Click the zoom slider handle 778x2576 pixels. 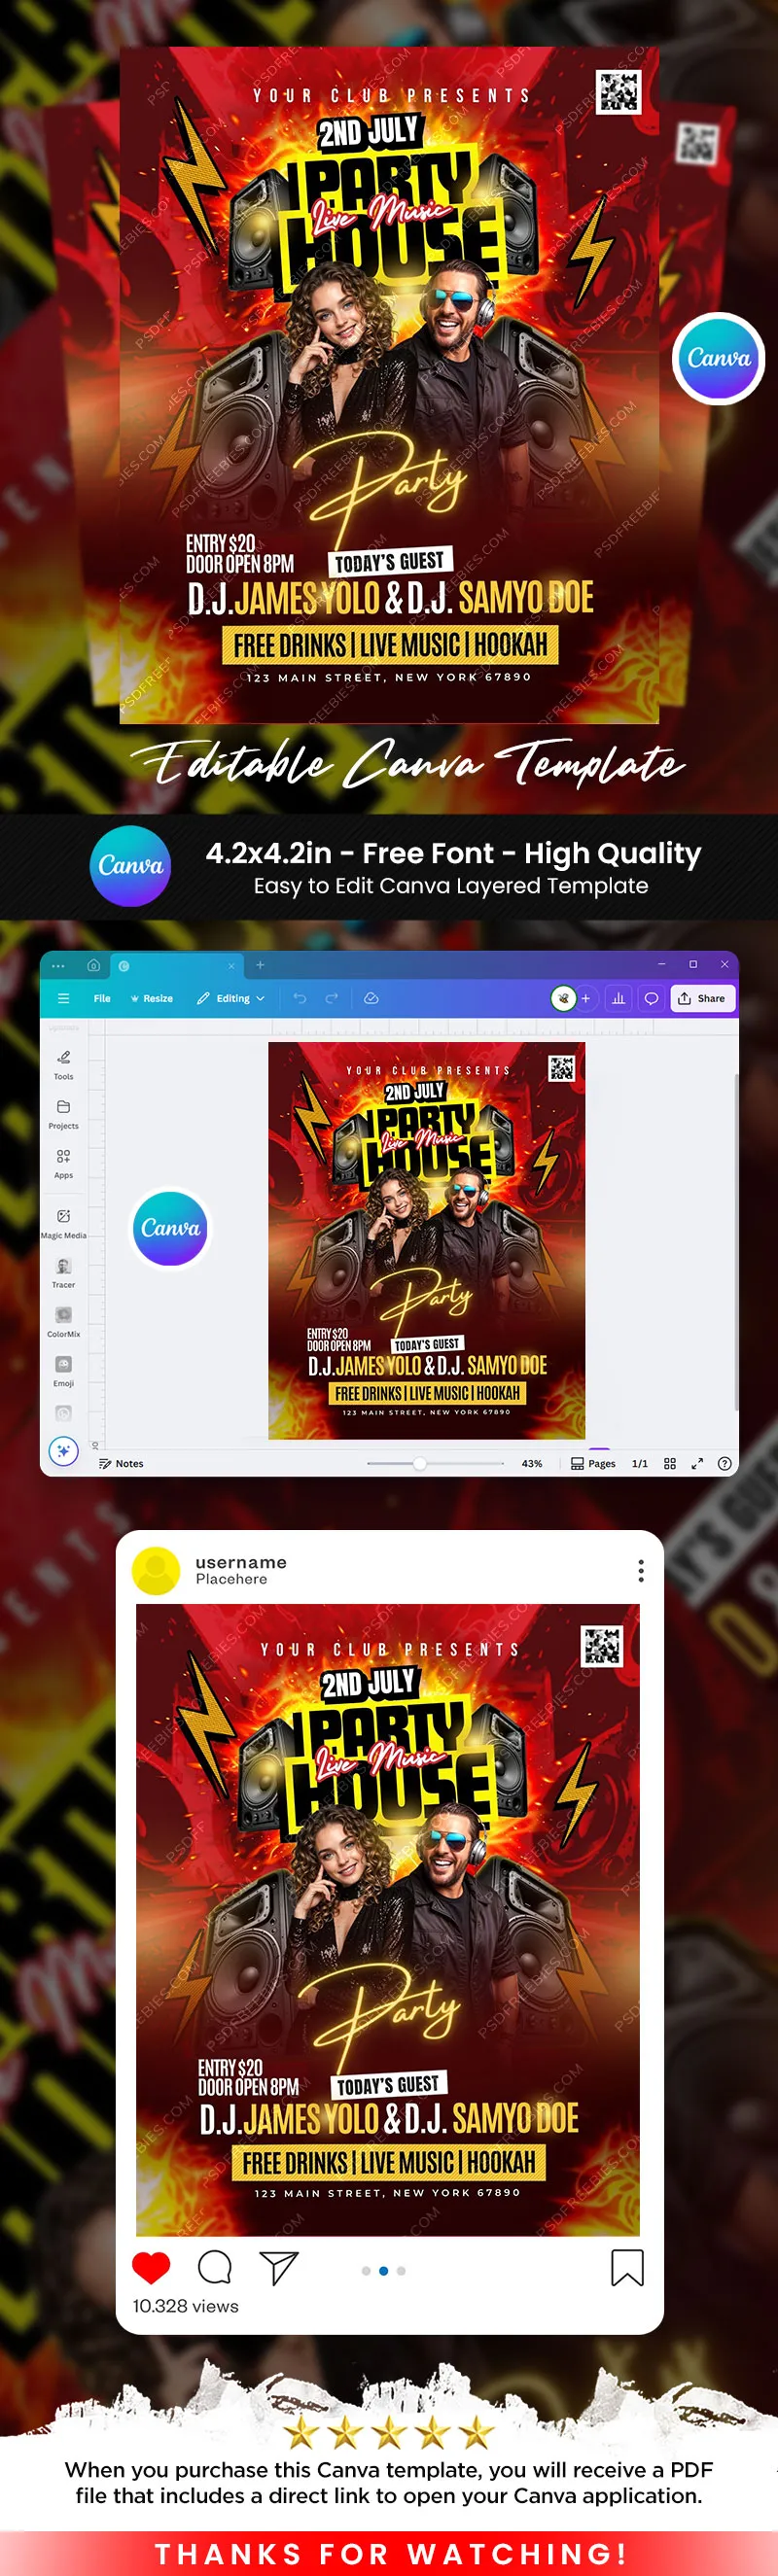click(x=420, y=1463)
